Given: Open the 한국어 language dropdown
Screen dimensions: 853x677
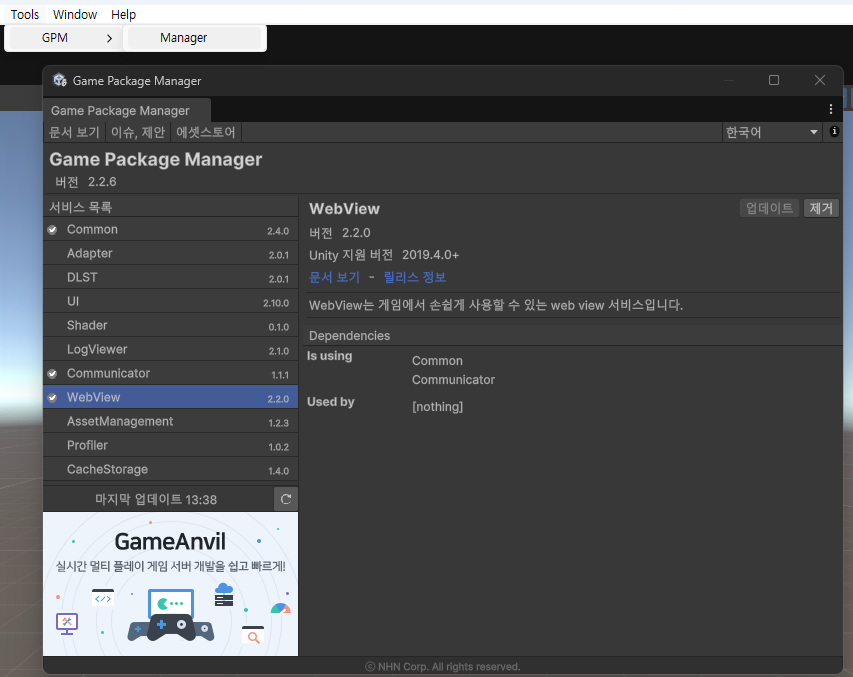Looking at the screenshot, I should click(x=771, y=132).
